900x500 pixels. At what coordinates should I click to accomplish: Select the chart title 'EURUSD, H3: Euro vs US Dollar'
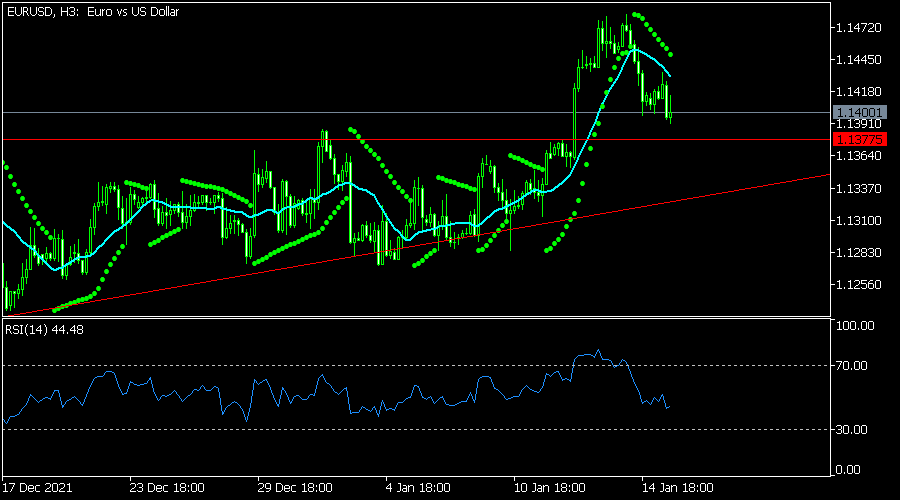pos(93,11)
